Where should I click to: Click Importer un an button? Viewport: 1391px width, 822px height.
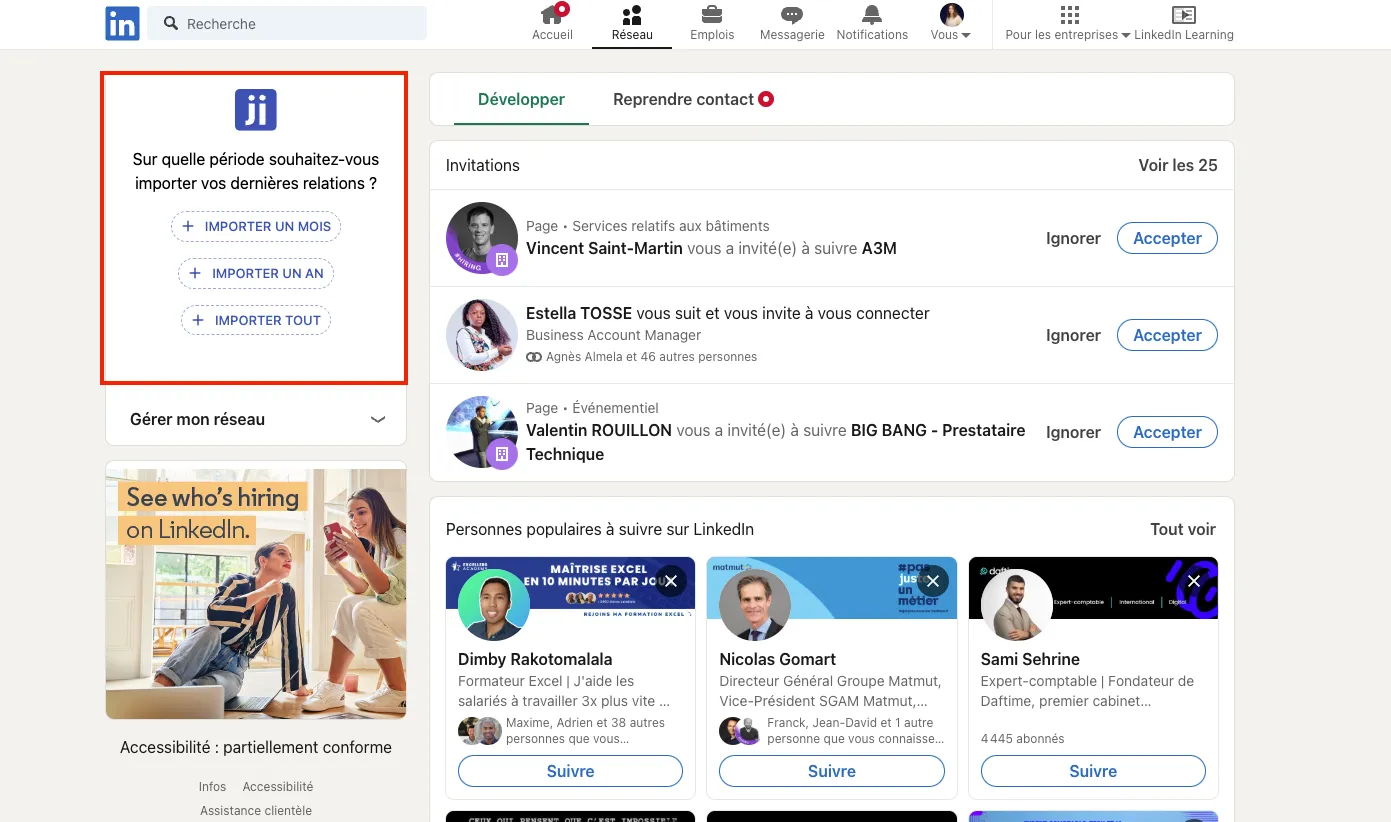click(x=255, y=273)
